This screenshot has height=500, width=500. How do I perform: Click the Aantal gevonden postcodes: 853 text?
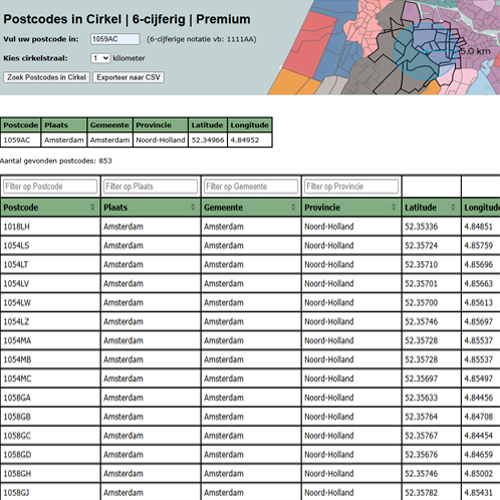tap(56, 161)
